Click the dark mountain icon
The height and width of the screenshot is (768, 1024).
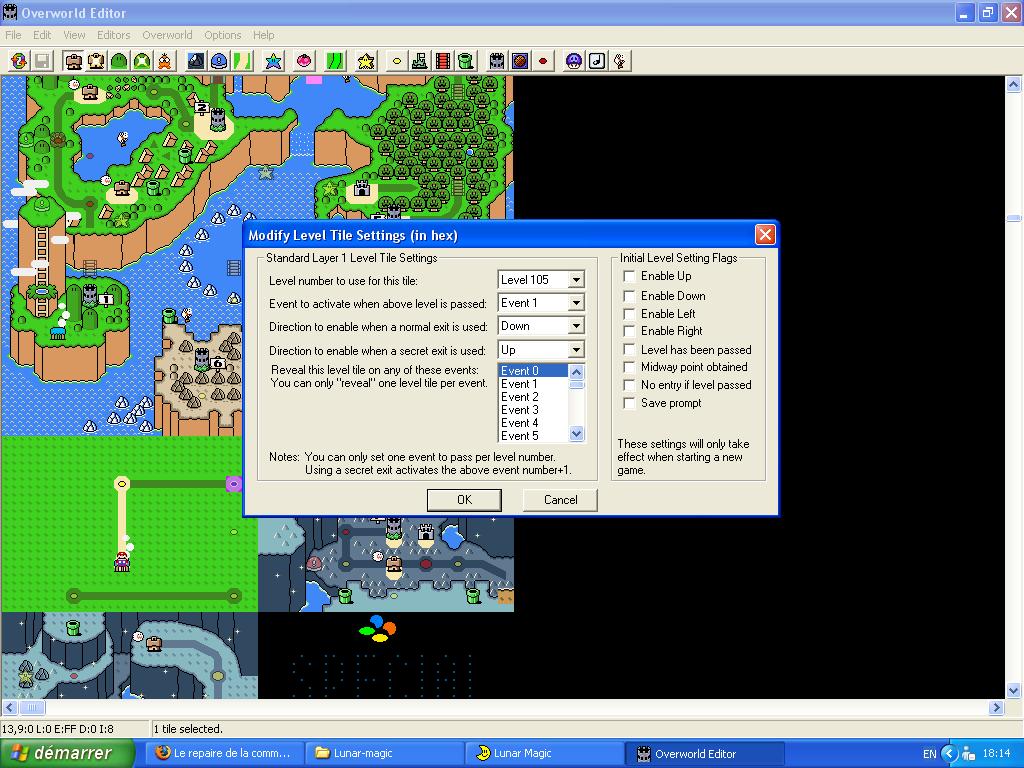pyautogui.click(x=196, y=61)
